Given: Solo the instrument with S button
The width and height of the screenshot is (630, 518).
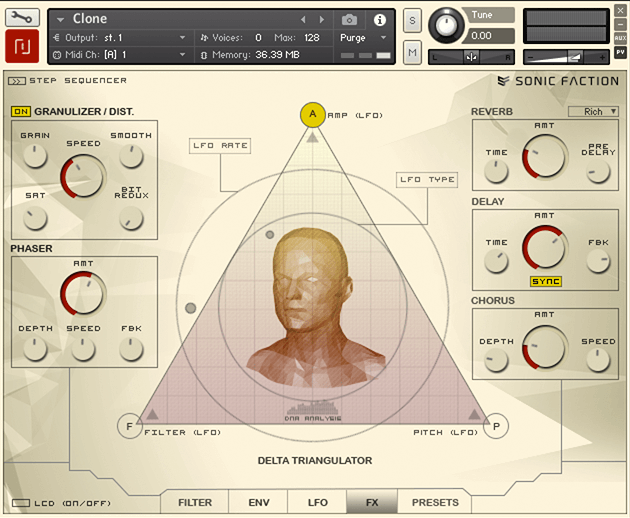Looking at the screenshot, I should [x=412, y=20].
